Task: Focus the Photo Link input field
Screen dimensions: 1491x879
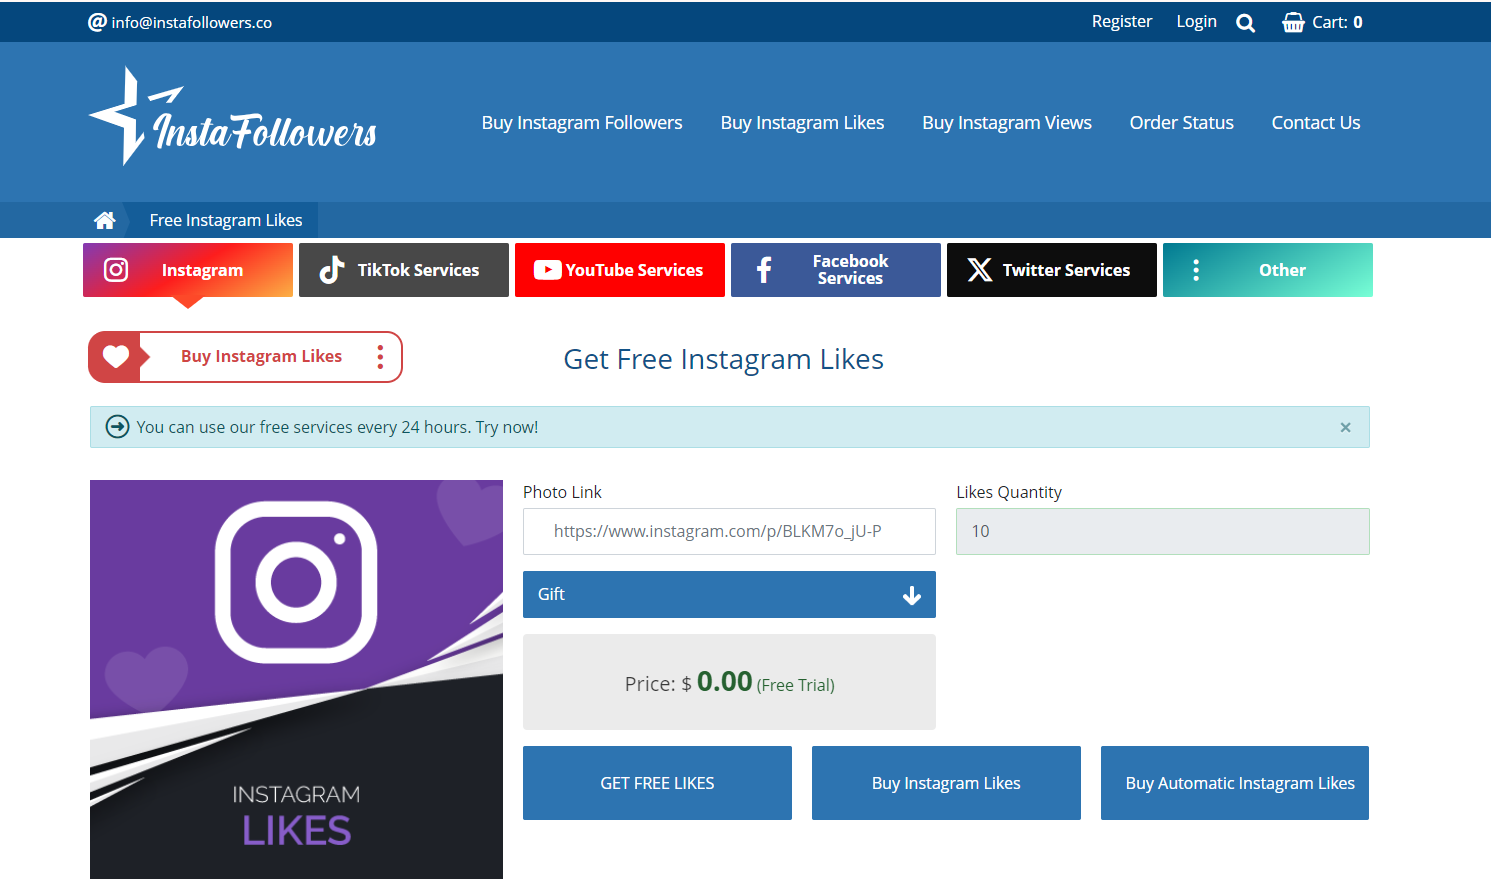Action: pyautogui.click(x=729, y=531)
